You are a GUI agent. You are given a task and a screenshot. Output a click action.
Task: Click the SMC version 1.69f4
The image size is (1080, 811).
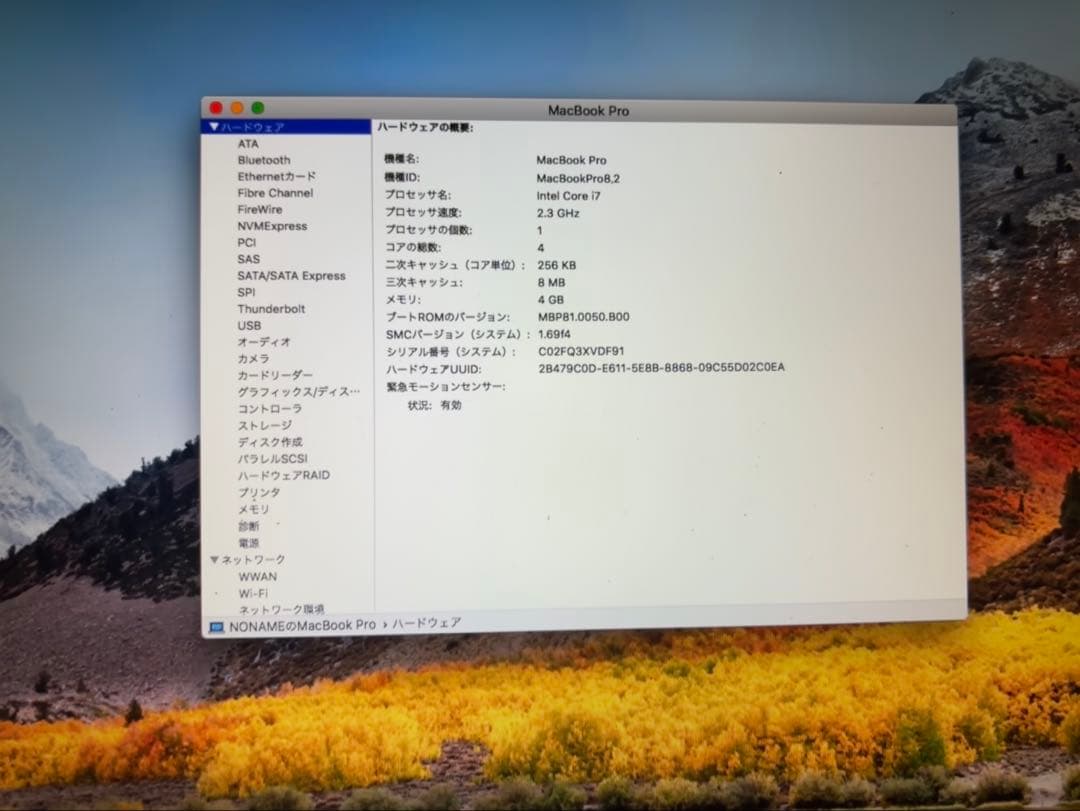point(554,333)
